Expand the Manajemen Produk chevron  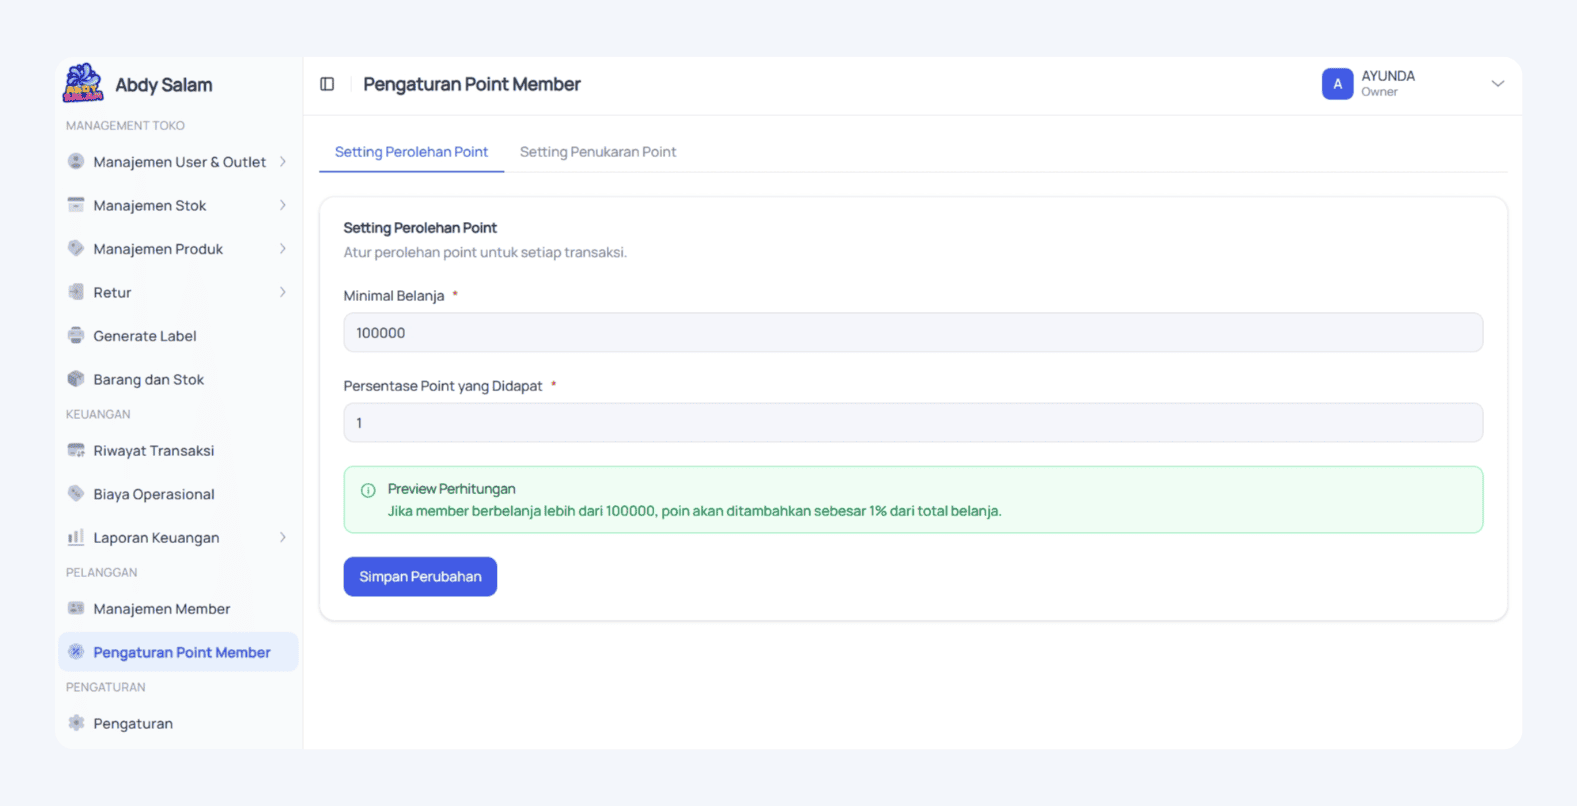283,248
